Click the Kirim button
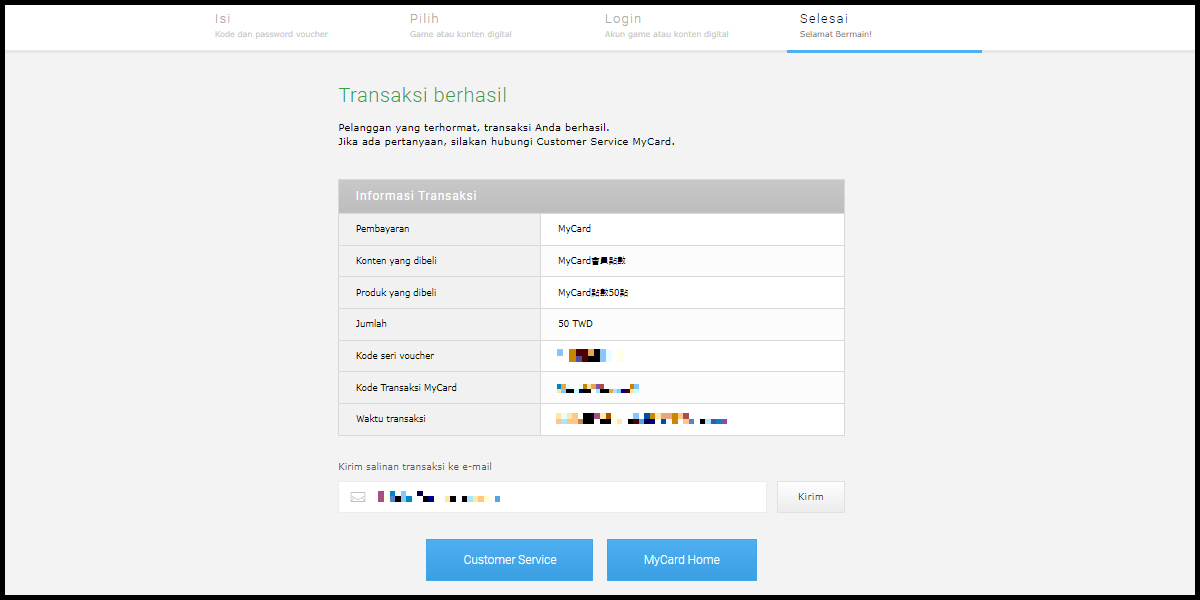The height and width of the screenshot is (600, 1200). coord(811,497)
